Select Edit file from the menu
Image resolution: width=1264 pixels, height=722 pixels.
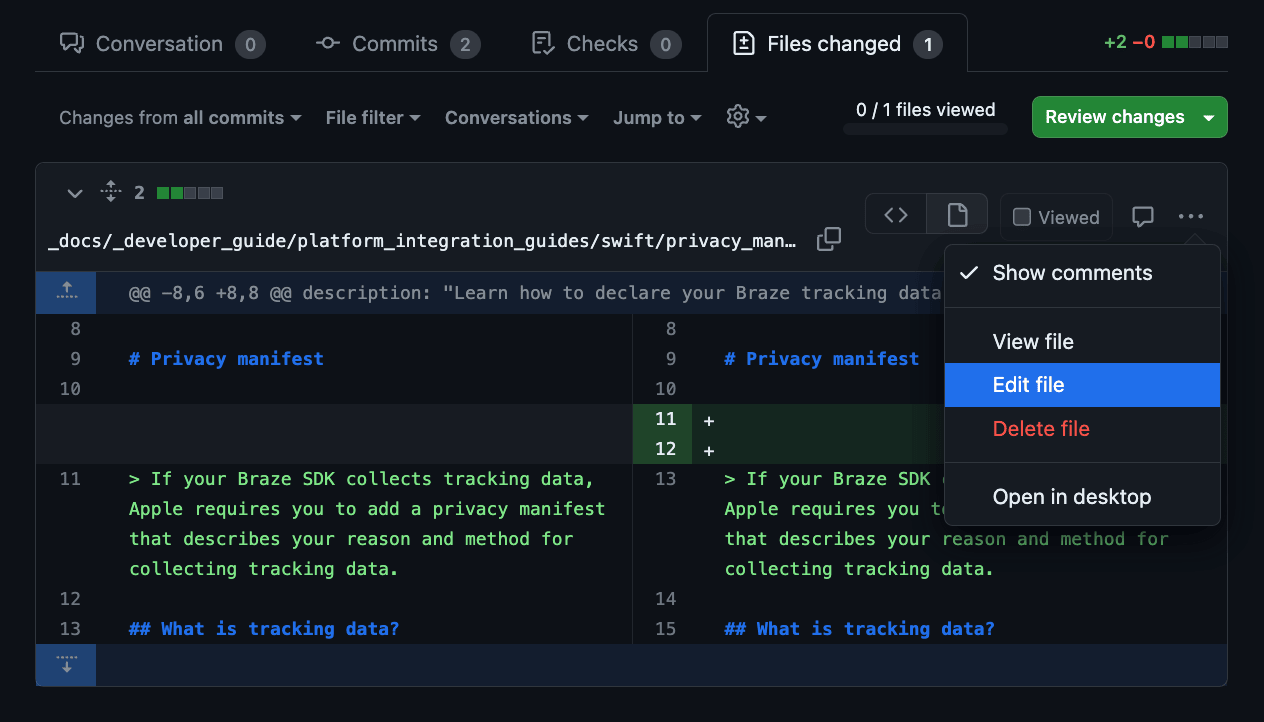coord(1028,385)
